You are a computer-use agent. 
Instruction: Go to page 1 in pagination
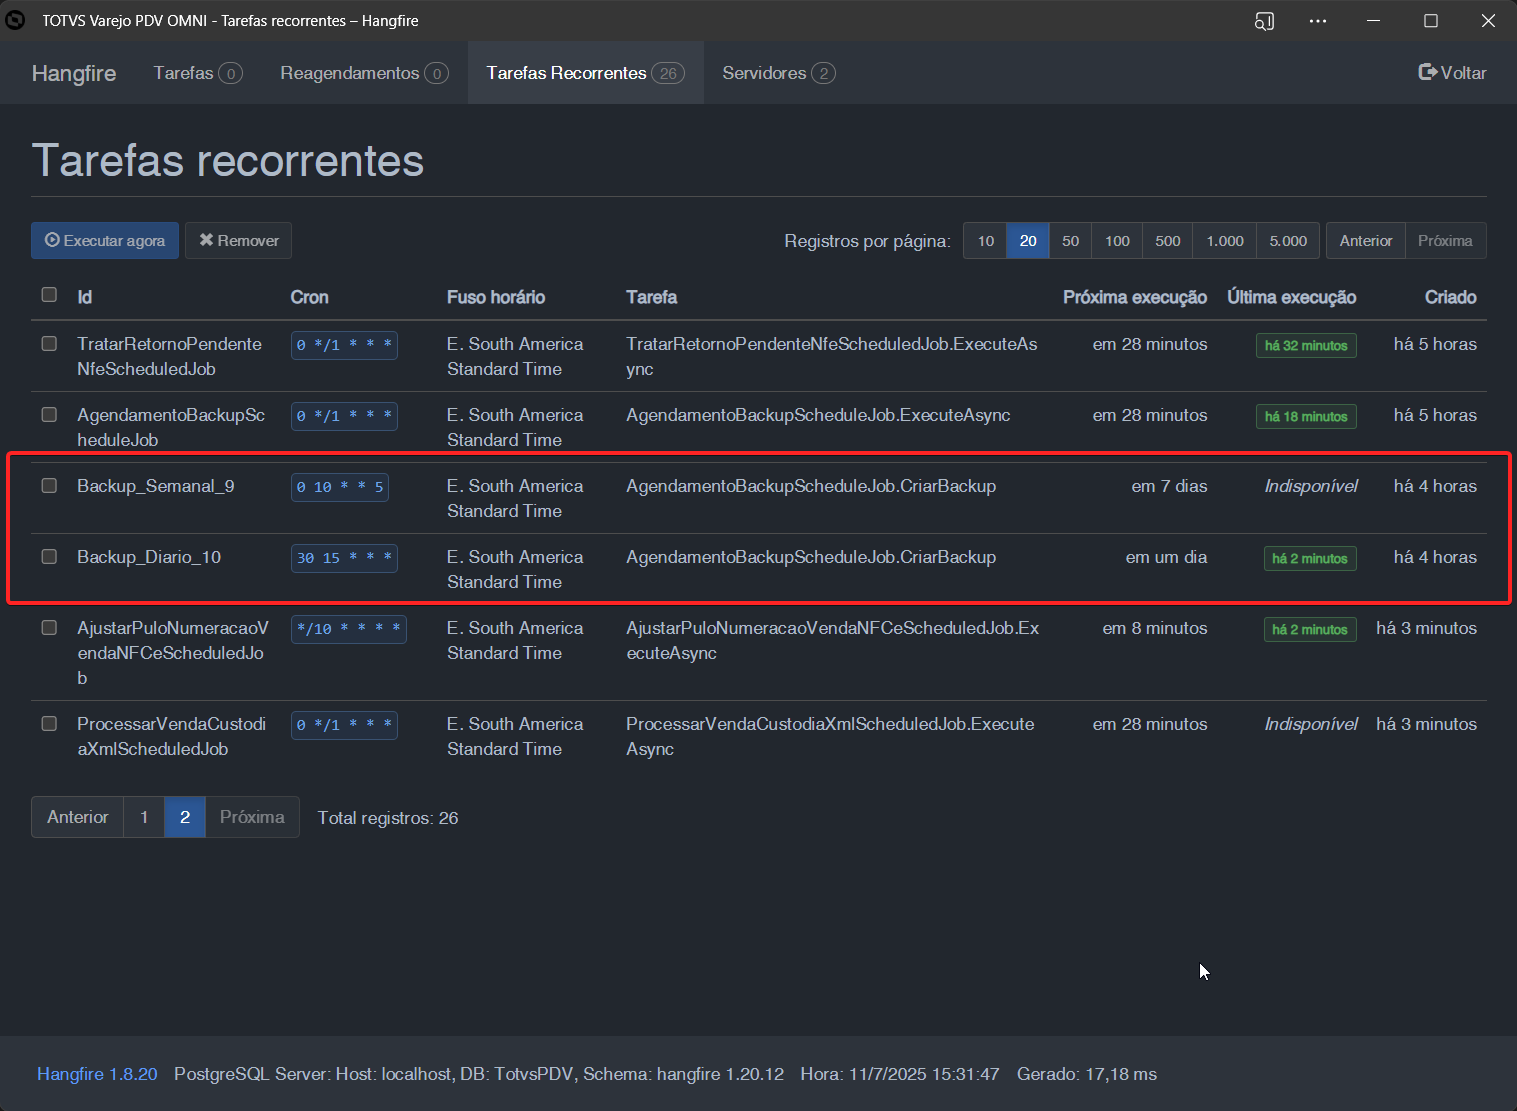(144, 817)
